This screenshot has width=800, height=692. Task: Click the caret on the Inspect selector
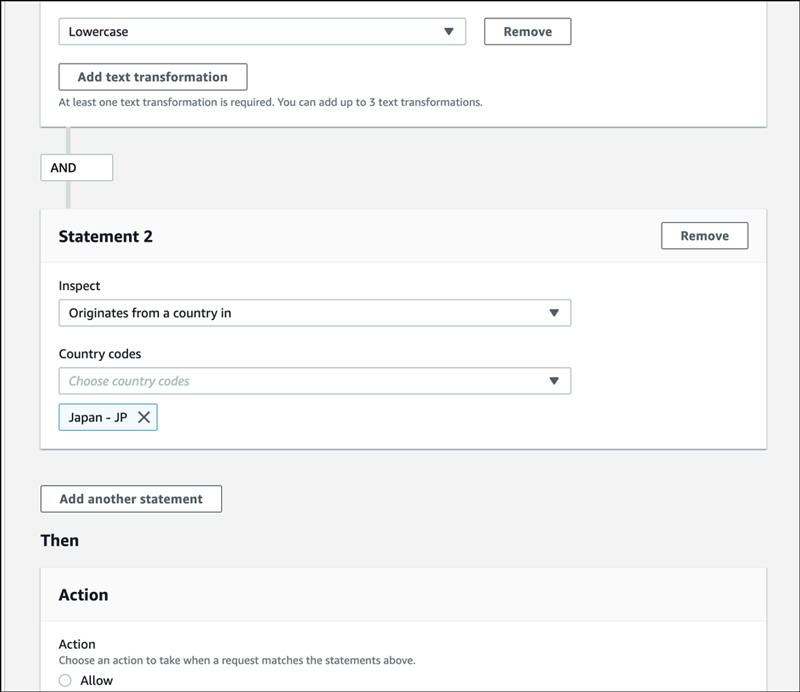coord(554,313)
